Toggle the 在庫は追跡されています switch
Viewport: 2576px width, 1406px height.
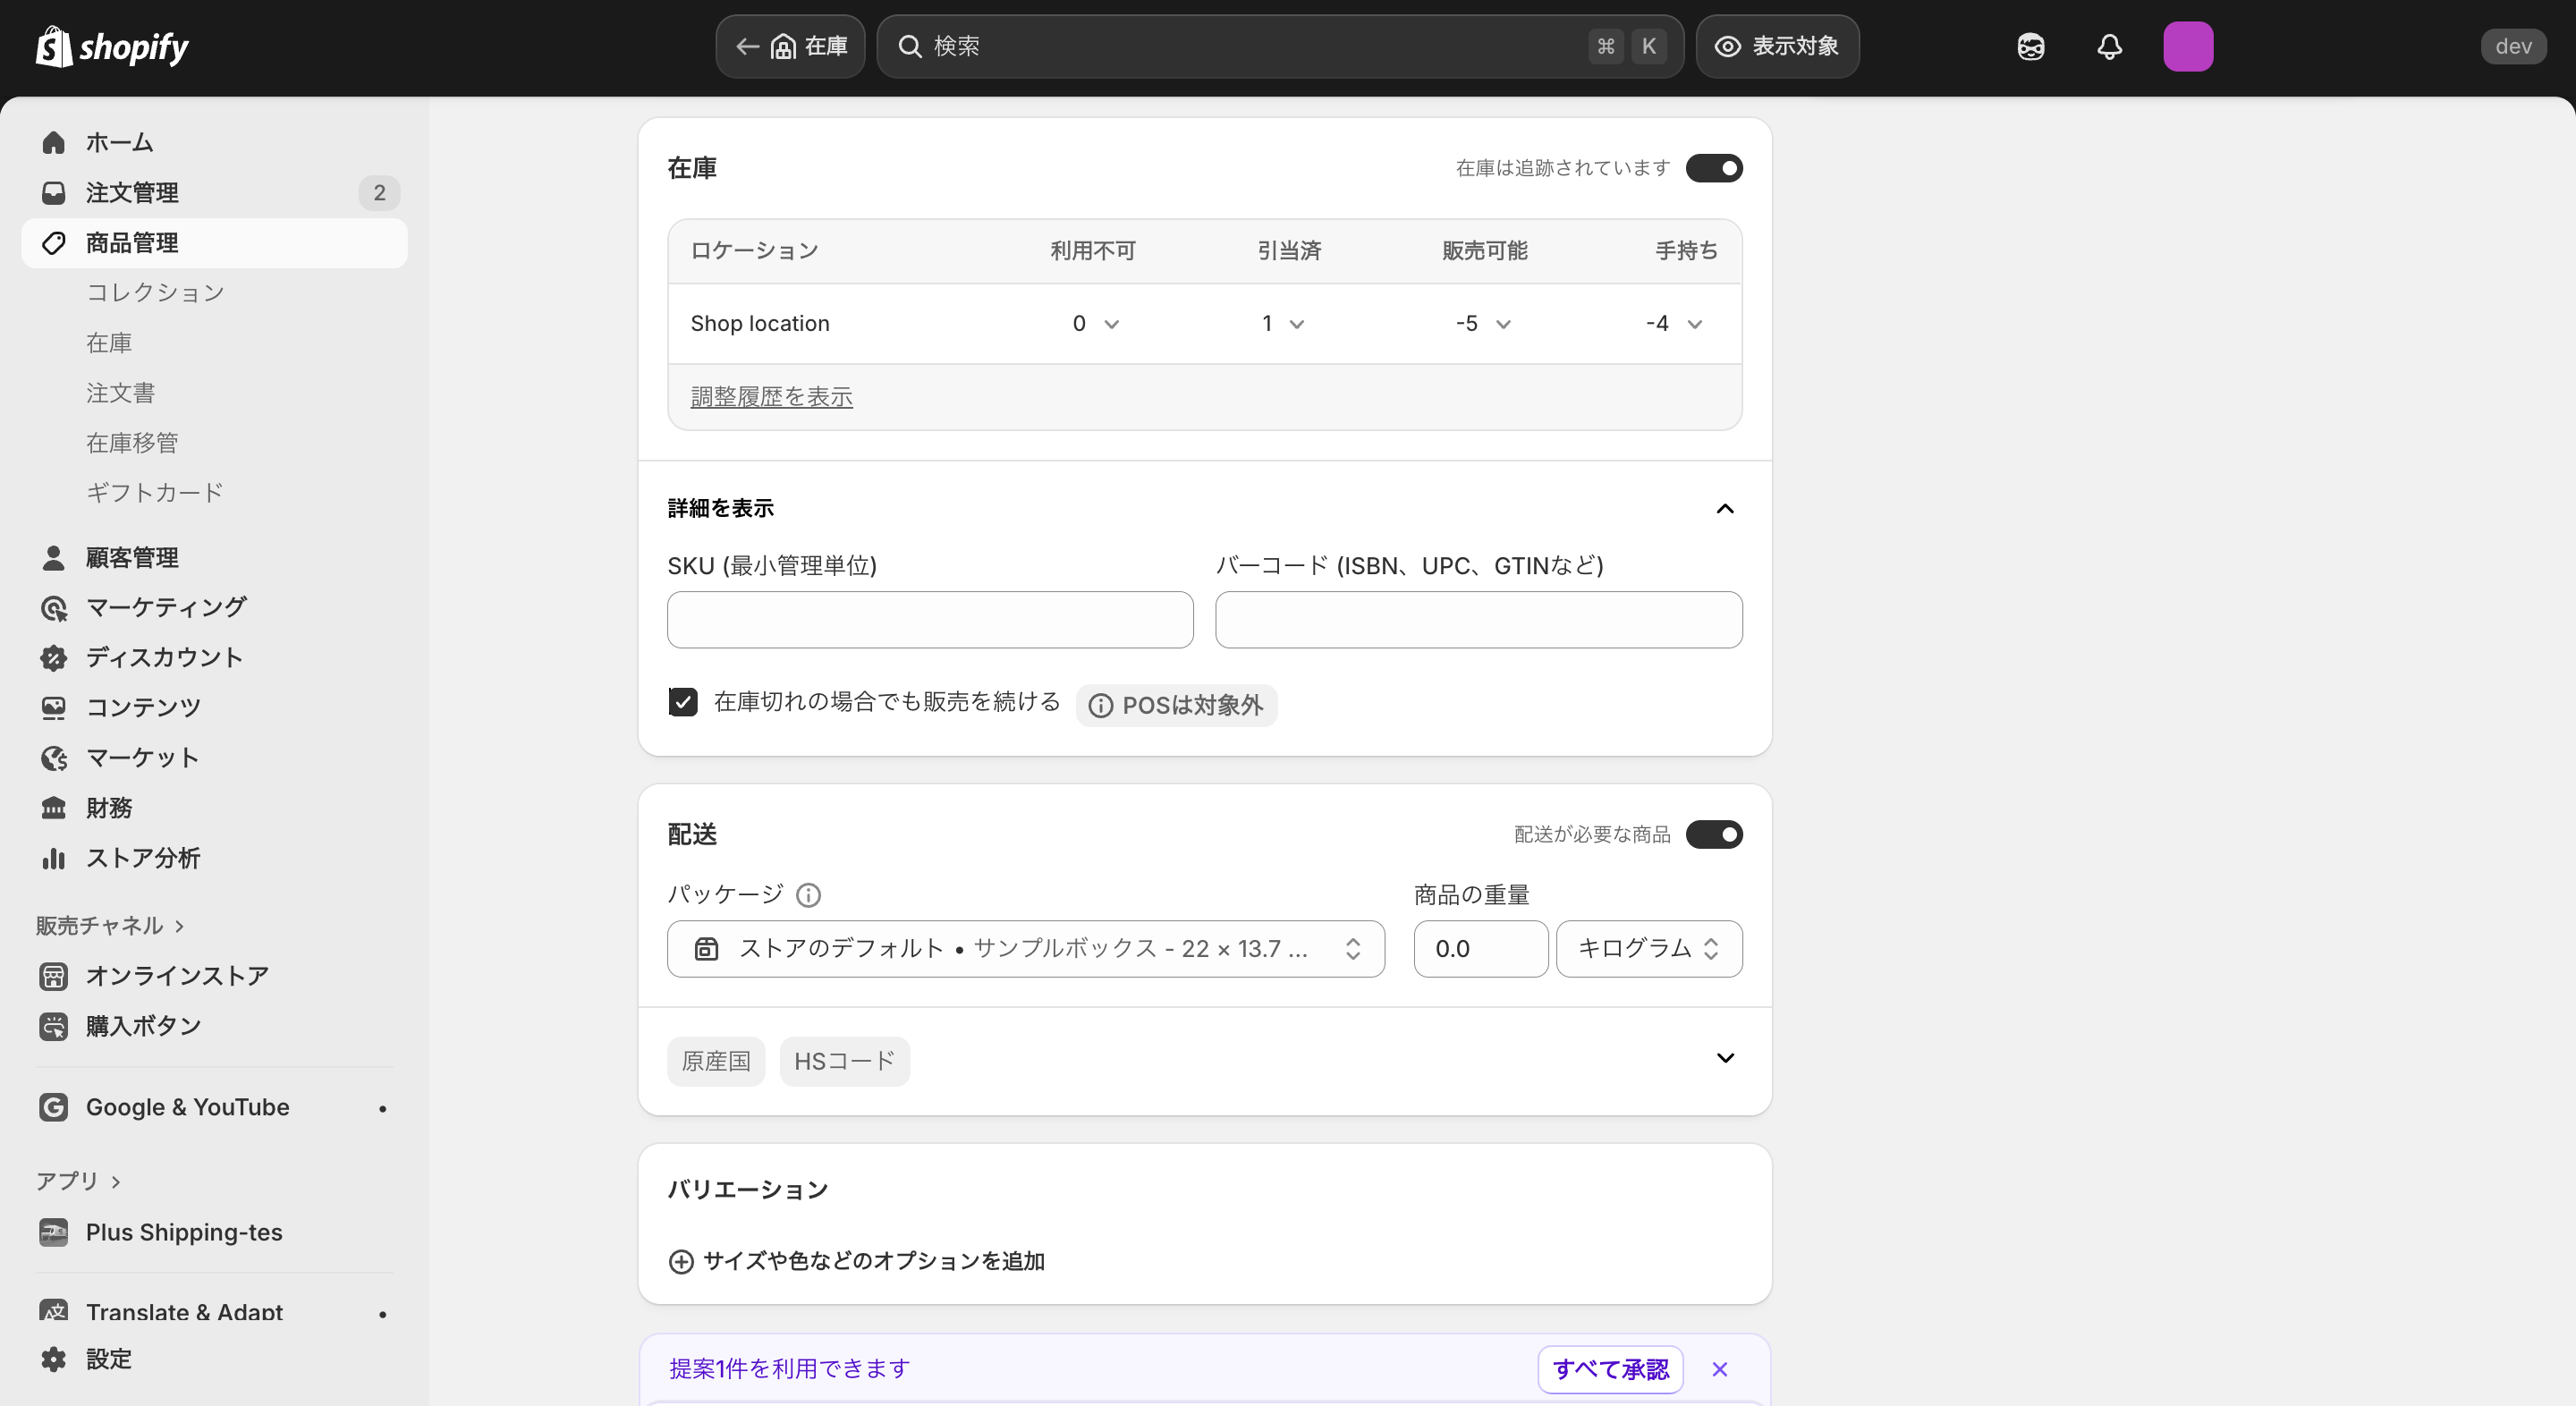click(1713, 168)
